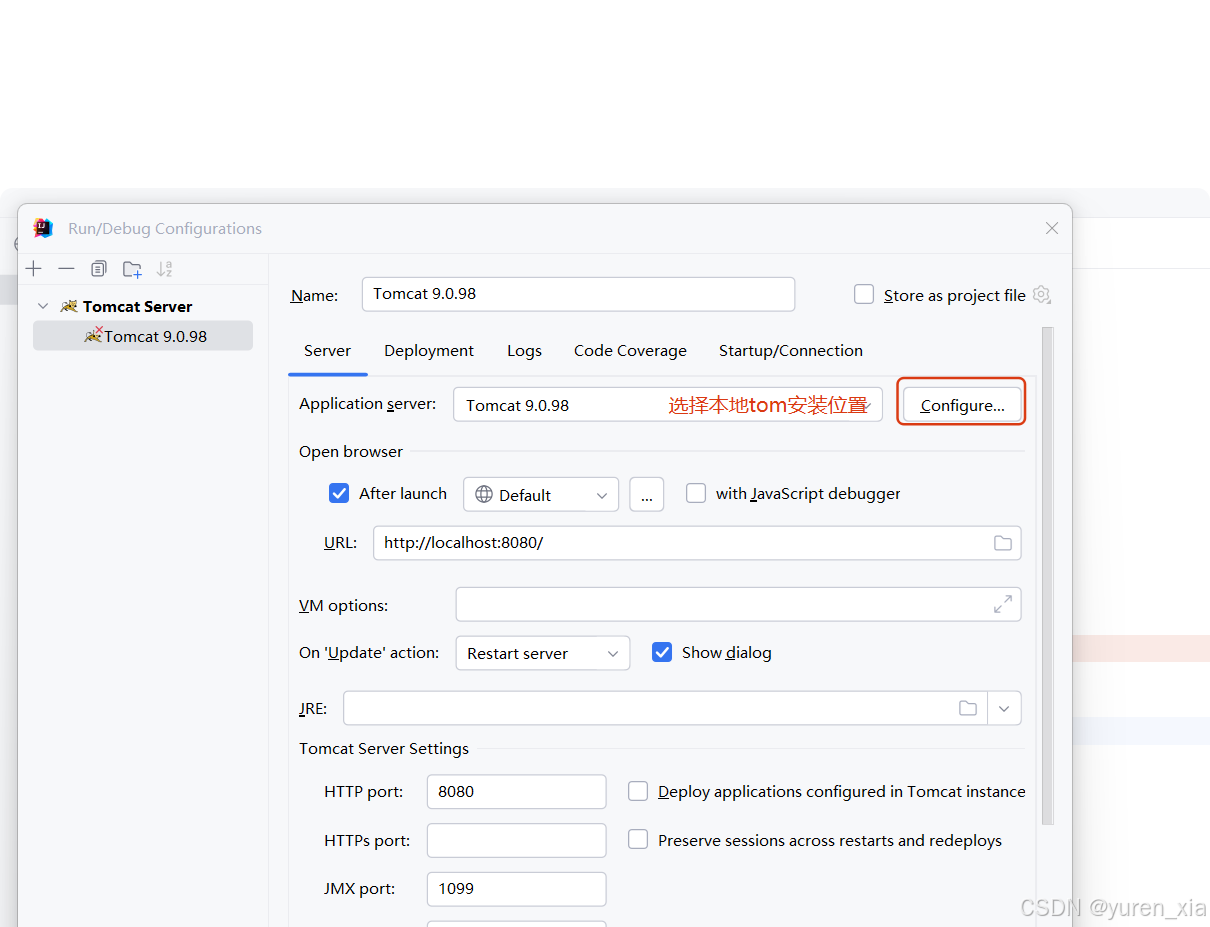Image resolution: width=1210 pixels, height=927 pixels.
Task: Click the vertical scrollbar of the settings panel
Action: coord(1048,575)
